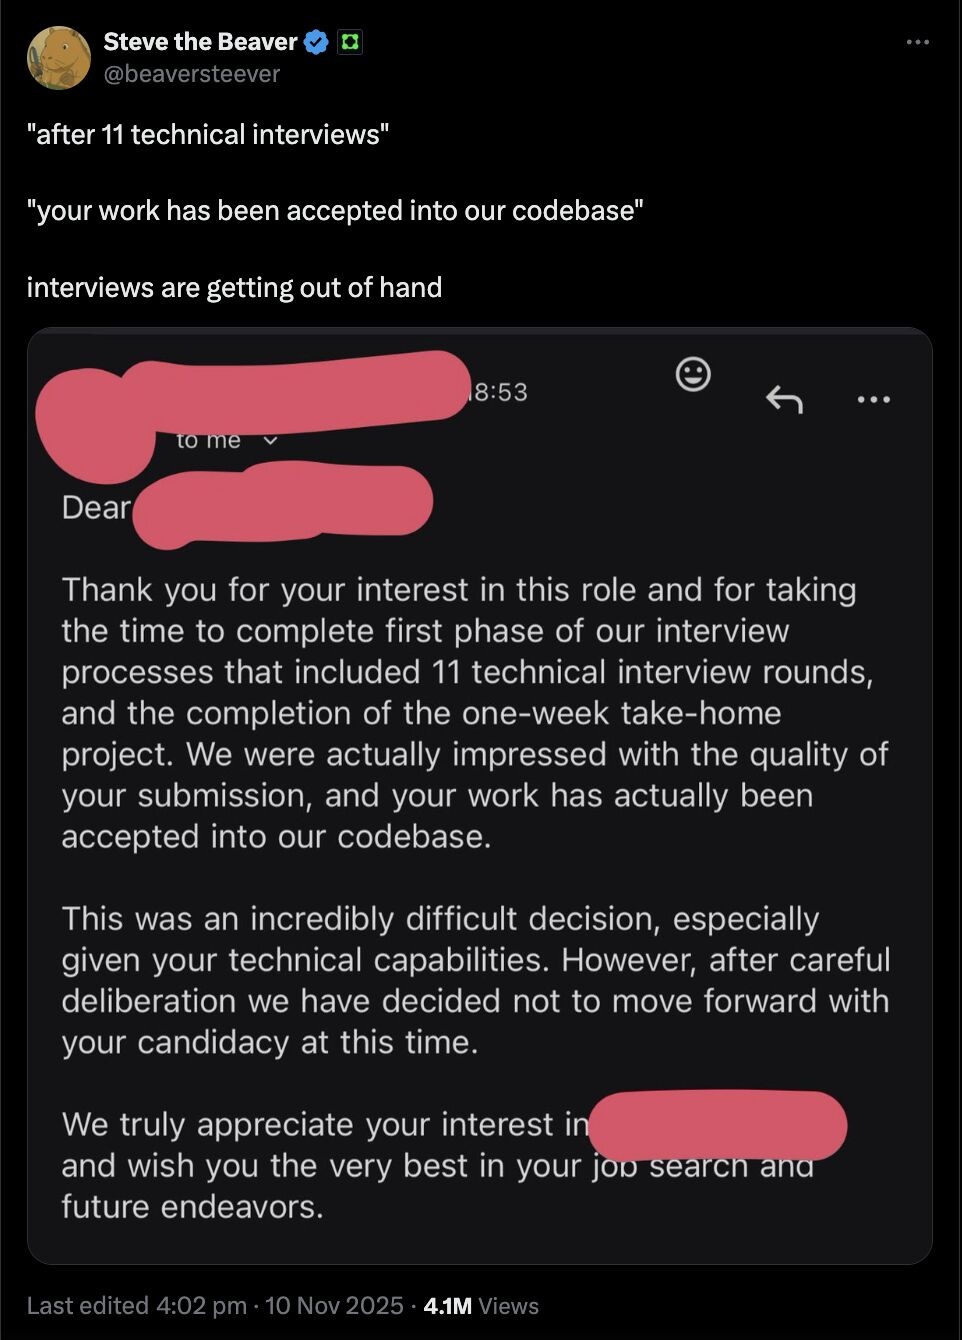The width and height of the screenshot is (962, 1340).
Task: Click Steve the Beaver's profile avatar
Action: point(58,57)
